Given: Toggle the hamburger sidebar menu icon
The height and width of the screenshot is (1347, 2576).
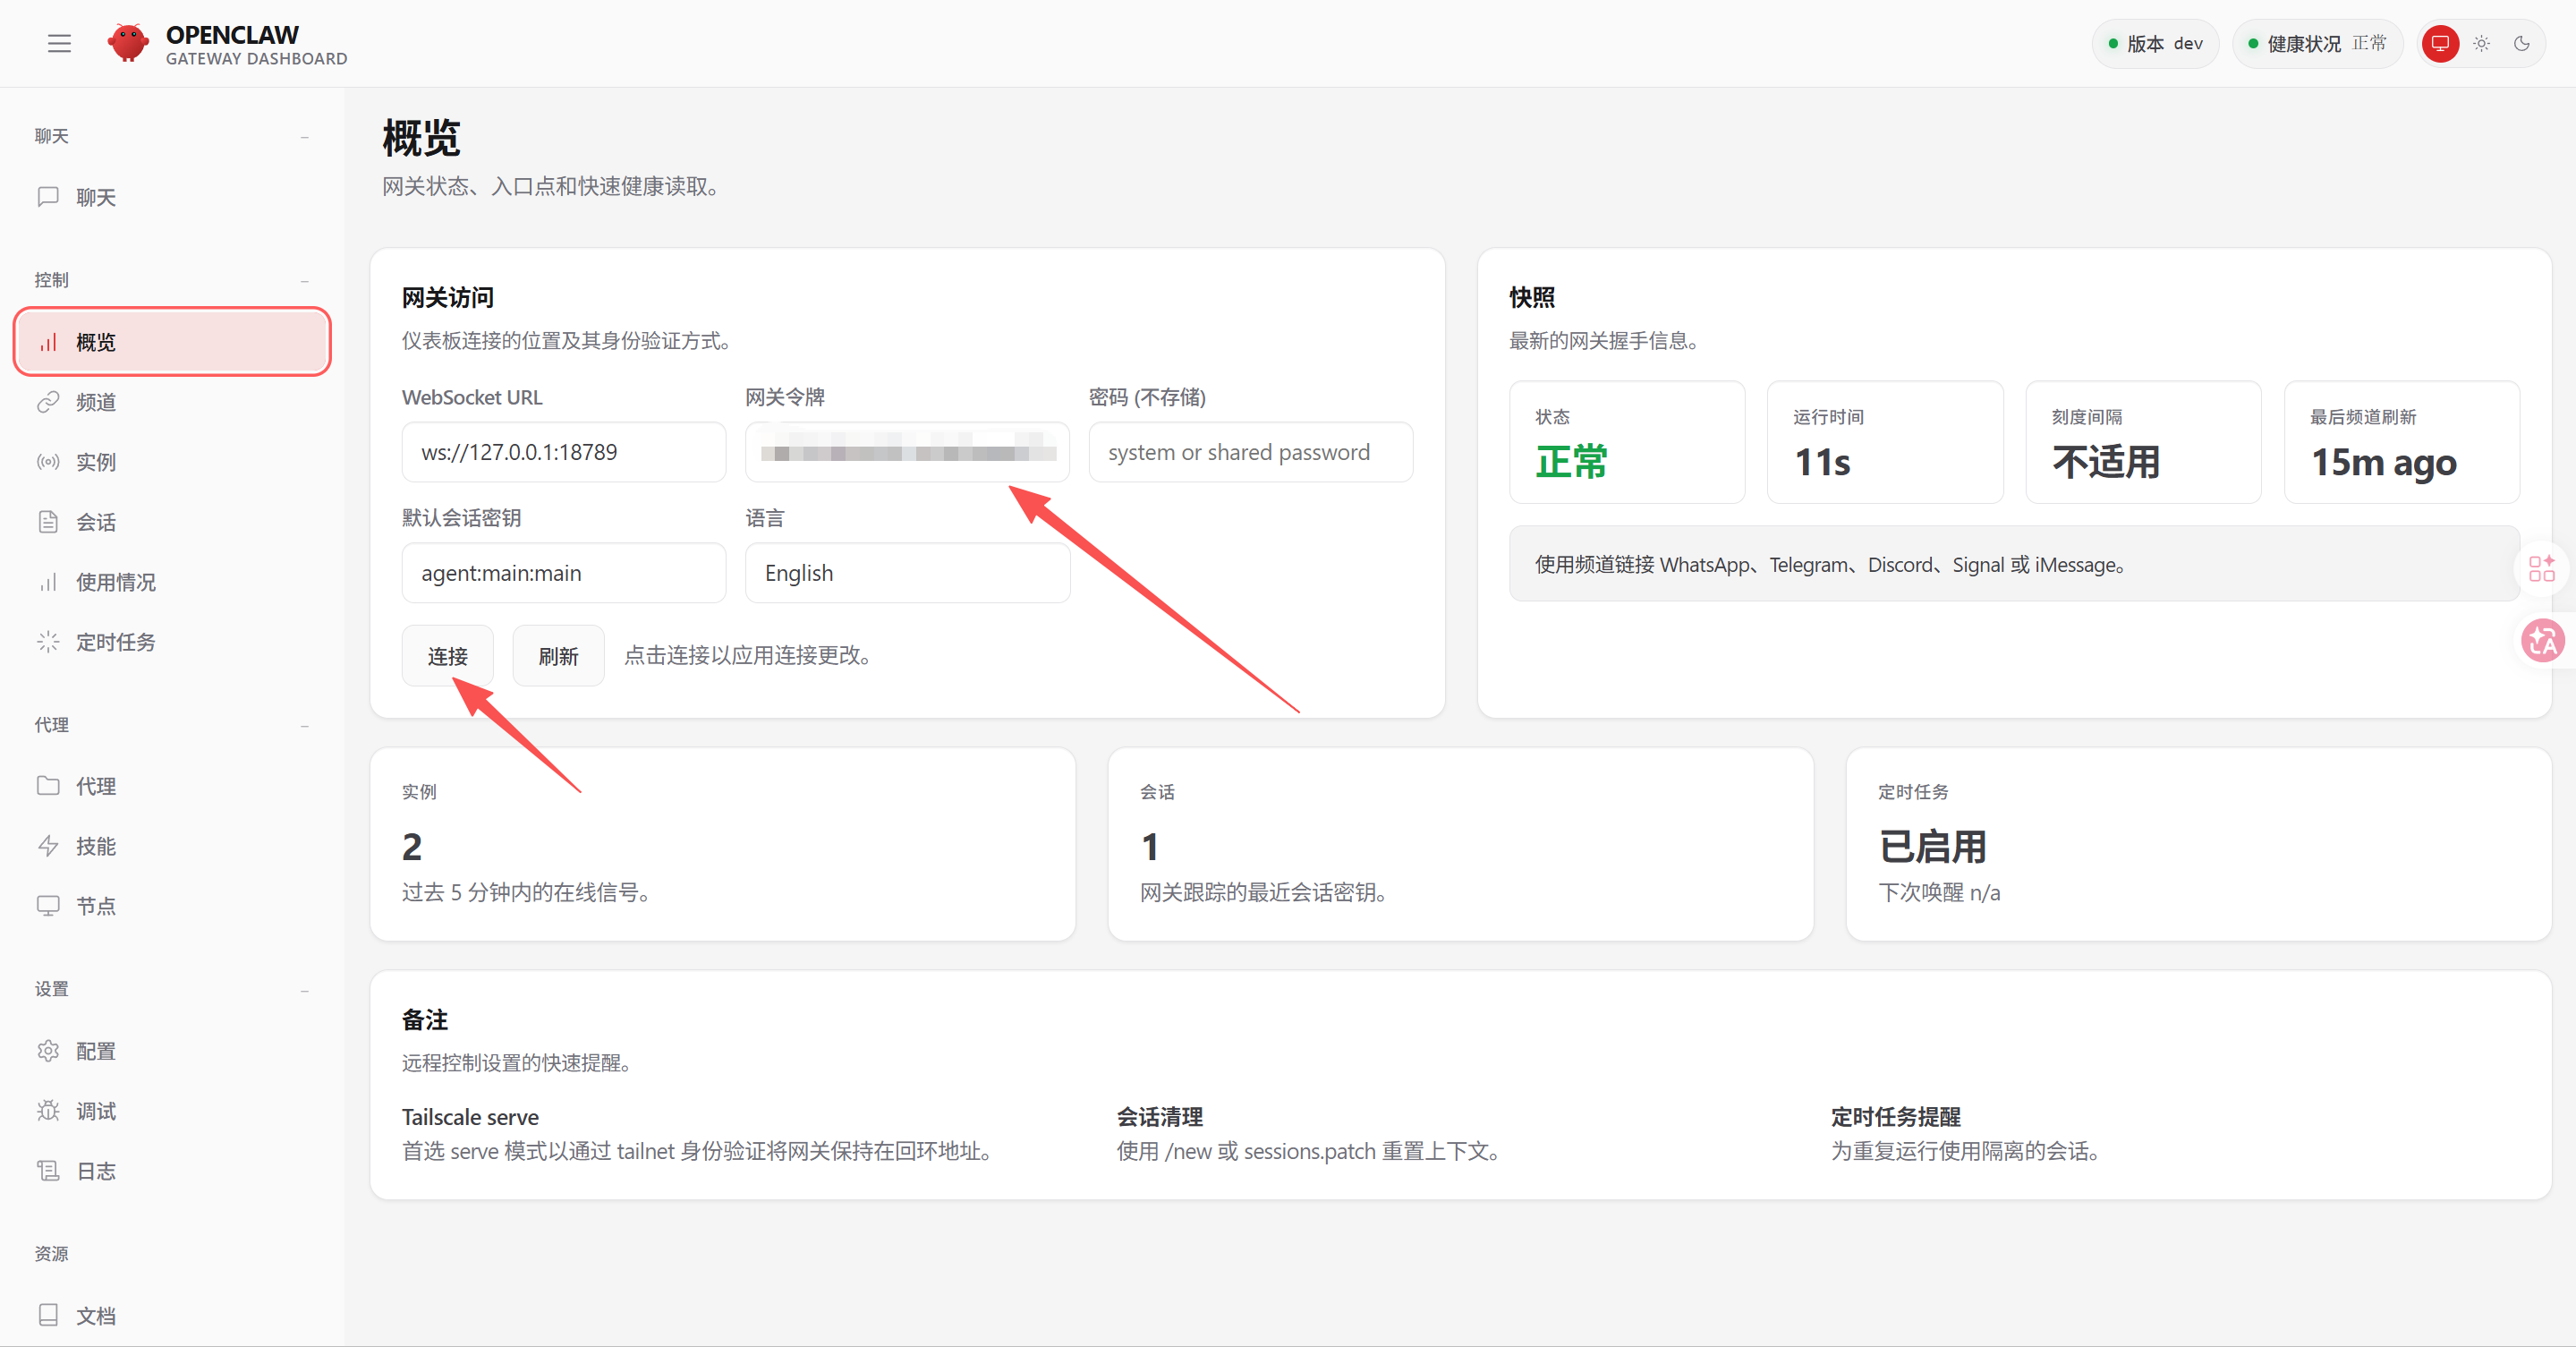Looking at the screenshot, I should point(59,43).
